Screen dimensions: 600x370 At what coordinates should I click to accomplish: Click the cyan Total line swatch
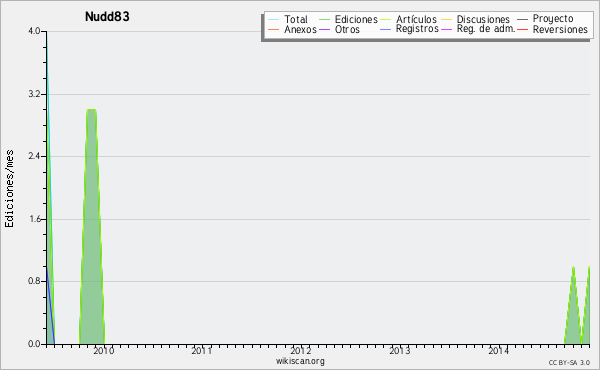point(274,20)
